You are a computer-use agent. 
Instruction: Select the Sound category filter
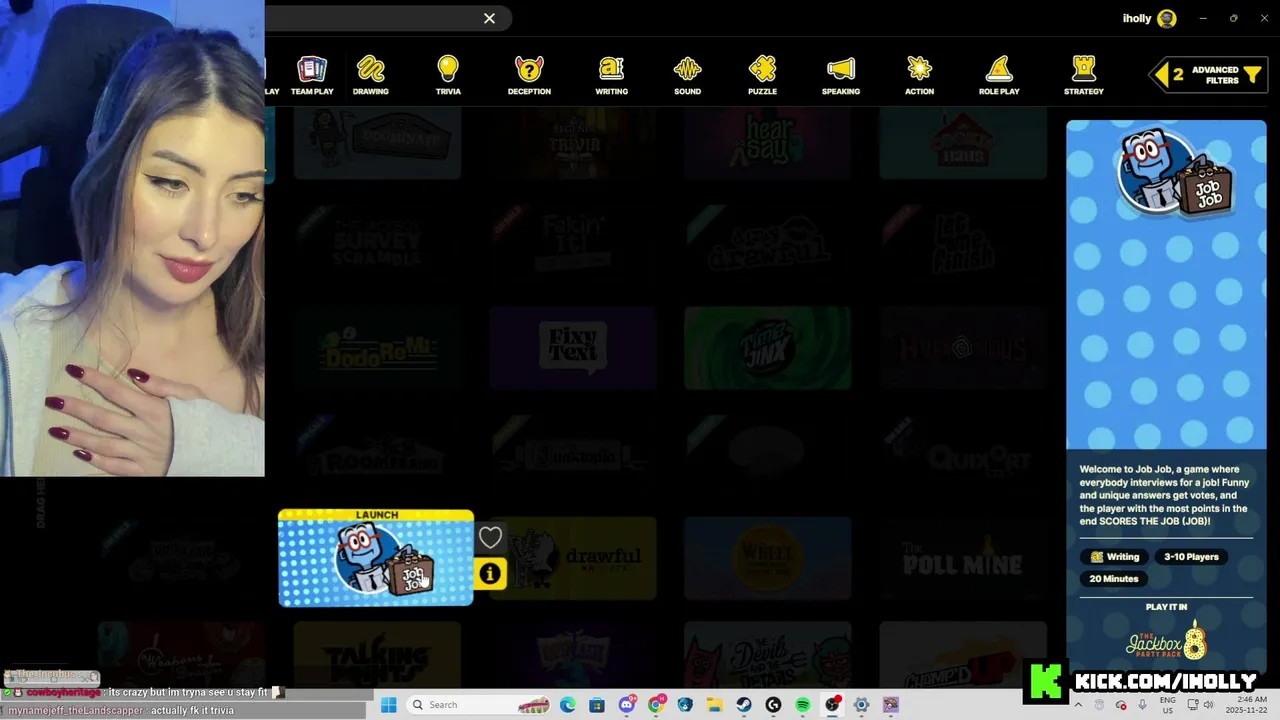687,75
